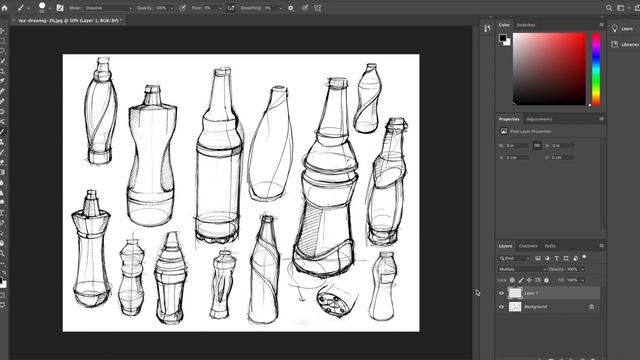Viewport: 640px width, 360px height.
Task: Open the layer filter Kind dropdown
Action: (x=514, y=258)
